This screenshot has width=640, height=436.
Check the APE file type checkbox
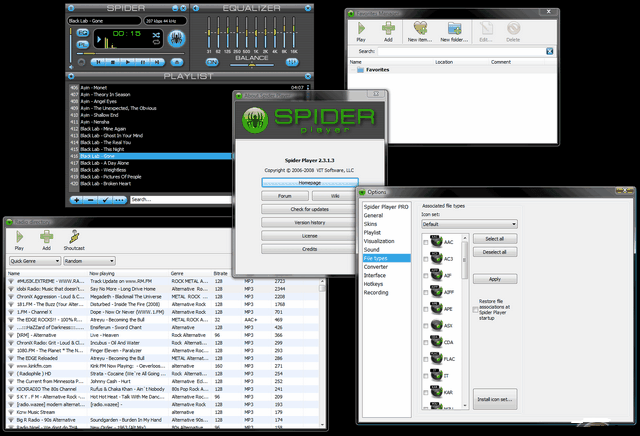(426, 309)
